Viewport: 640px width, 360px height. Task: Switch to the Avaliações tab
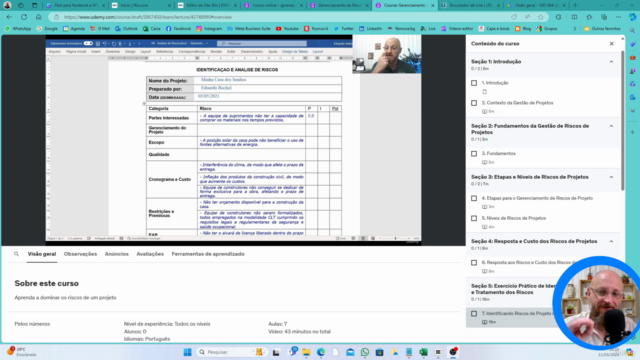[x=150, y=254]
